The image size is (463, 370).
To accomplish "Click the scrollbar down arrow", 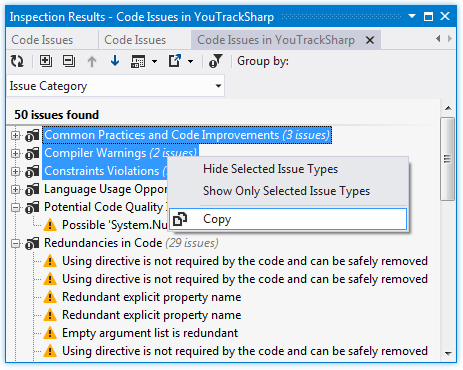I will coord(448,353).
